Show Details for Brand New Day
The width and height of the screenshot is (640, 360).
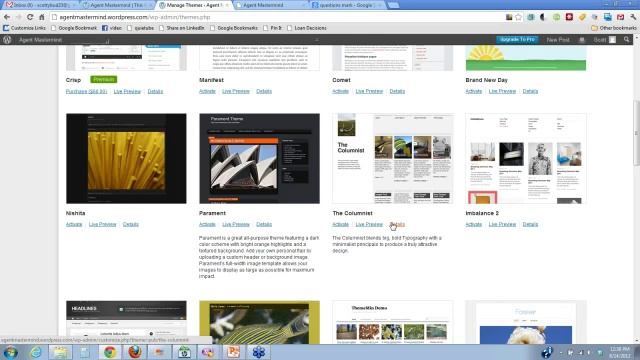[530, 91]
